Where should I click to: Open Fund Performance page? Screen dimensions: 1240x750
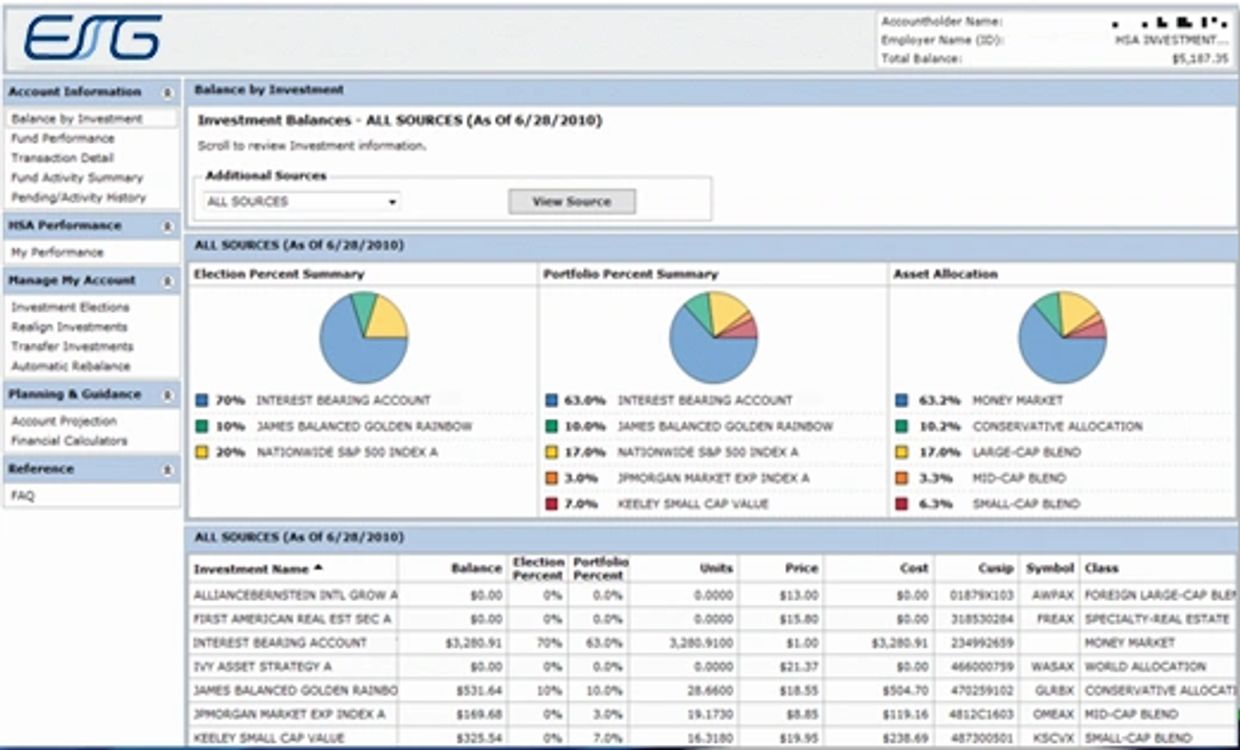click(63, 138)
